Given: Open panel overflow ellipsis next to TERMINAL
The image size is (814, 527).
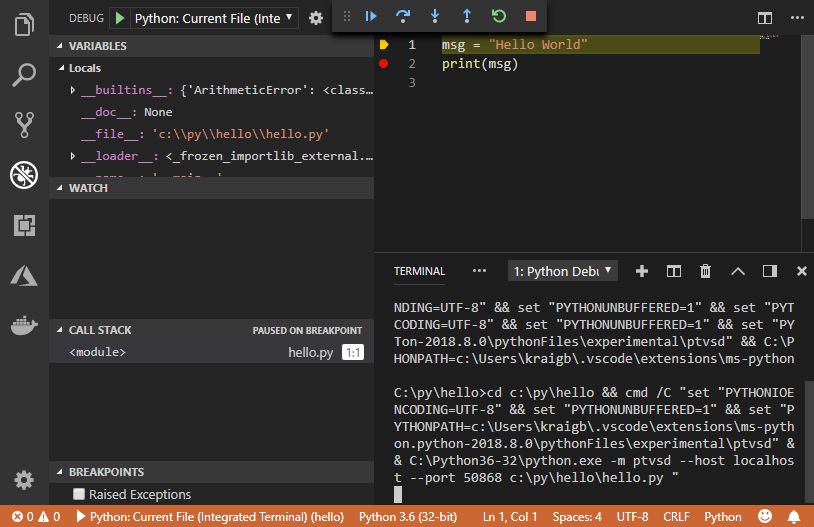Looking at the screenshot, I should pyautogui.click(x=479, y=271).
